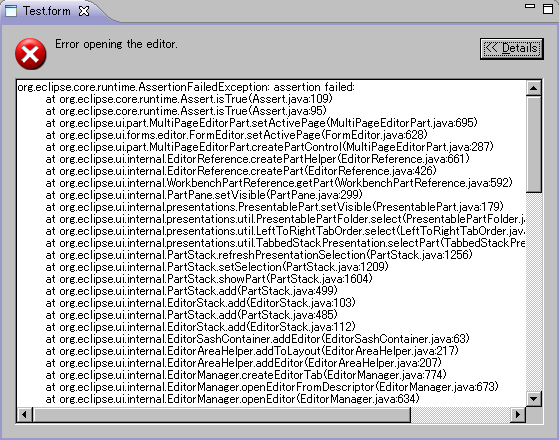The image size is (559, 440).
Task: Click the empty vertical scrollbar track below thumb
Action: [534, 292]
